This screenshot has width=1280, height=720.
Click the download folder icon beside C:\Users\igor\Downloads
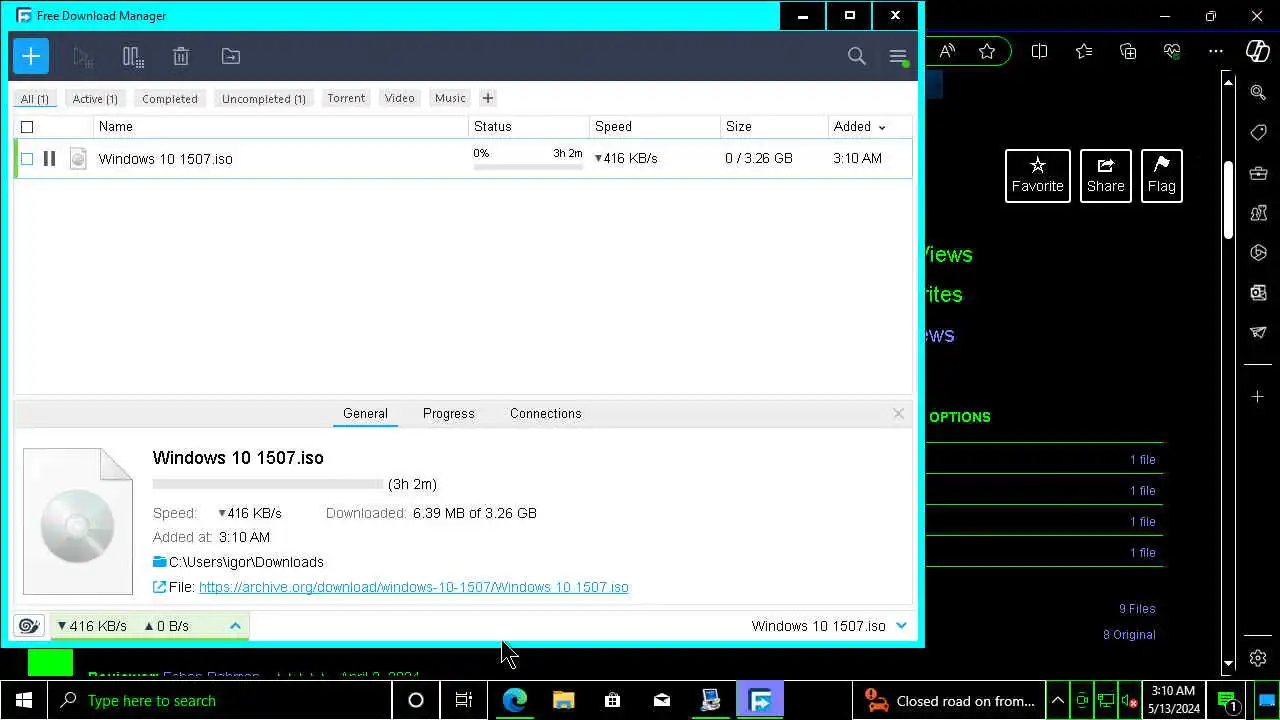coord(159,562)
